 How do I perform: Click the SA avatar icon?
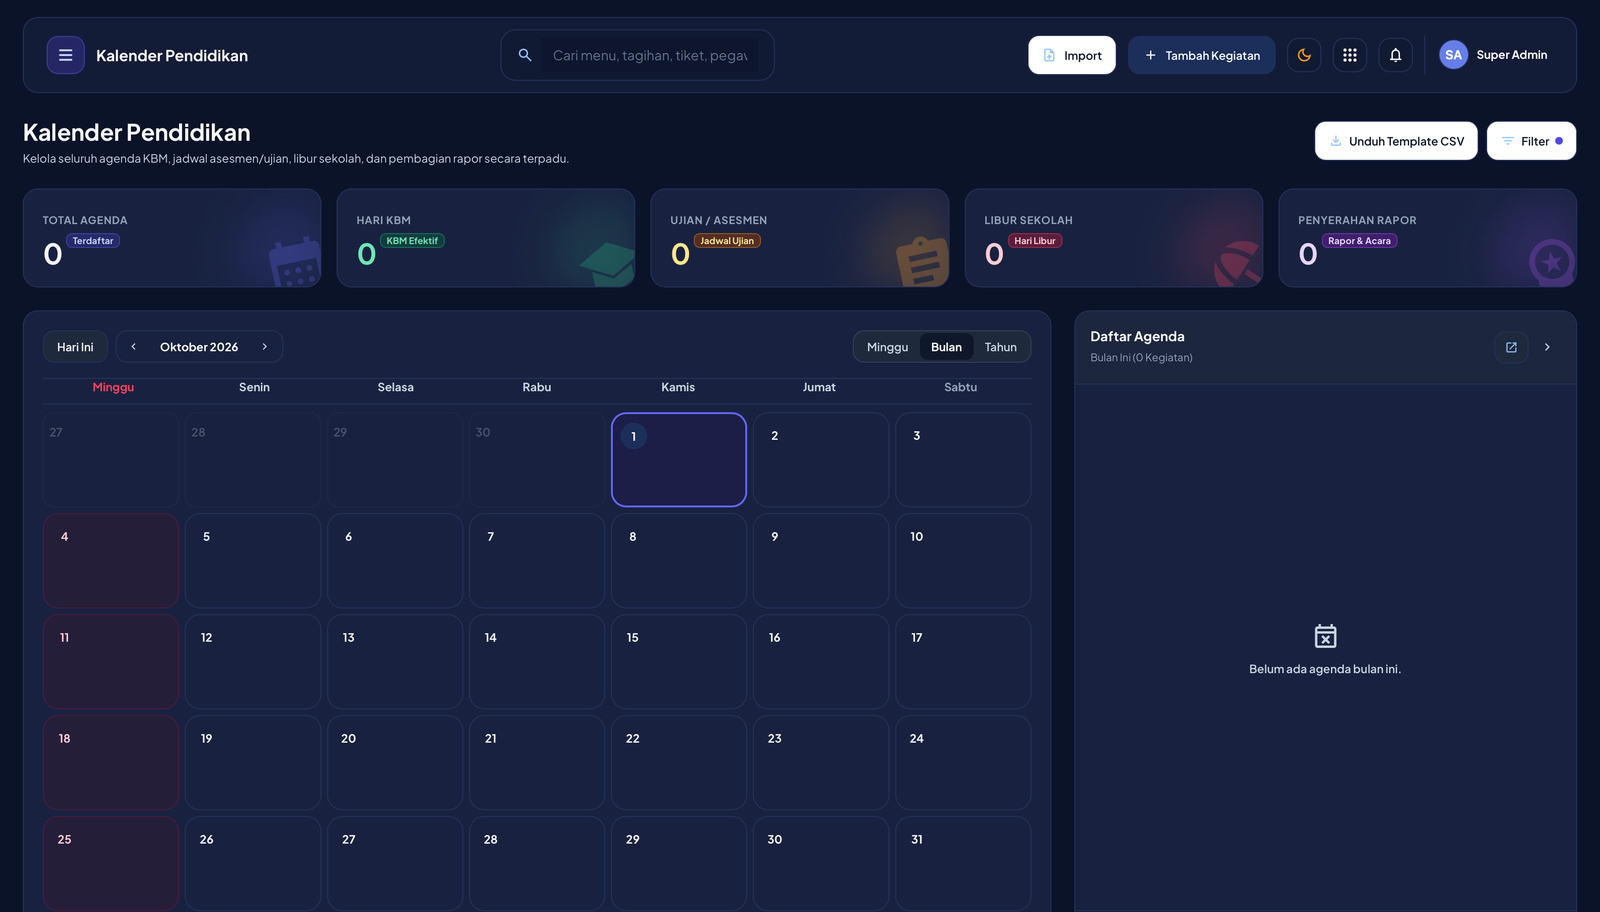tap(1453, 55)
